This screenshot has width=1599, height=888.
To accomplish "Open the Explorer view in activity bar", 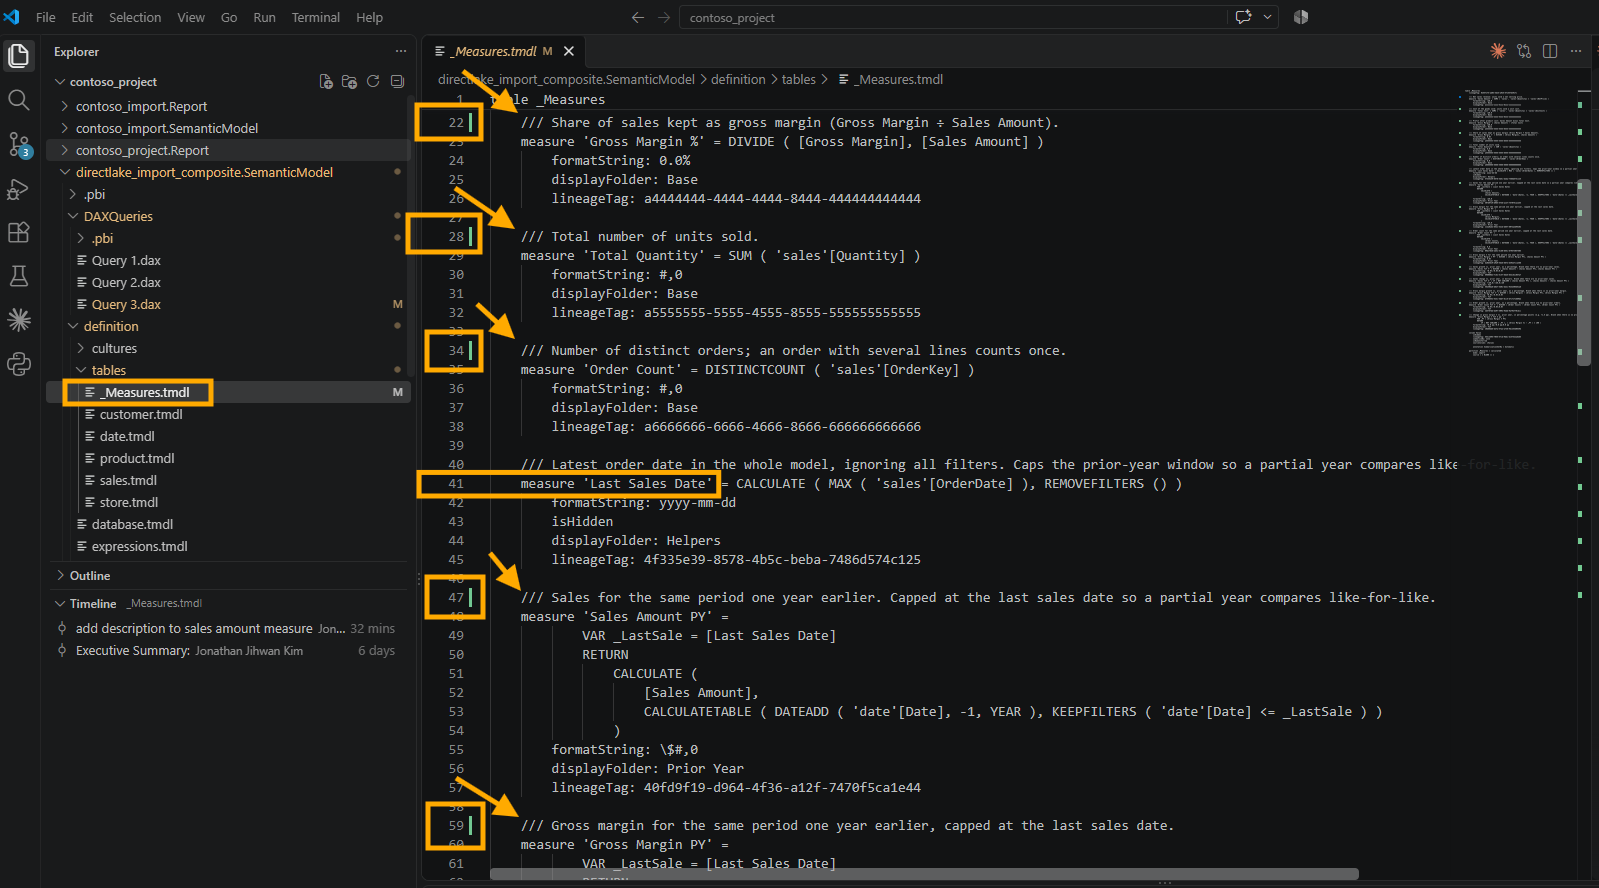I will (19, 56).
